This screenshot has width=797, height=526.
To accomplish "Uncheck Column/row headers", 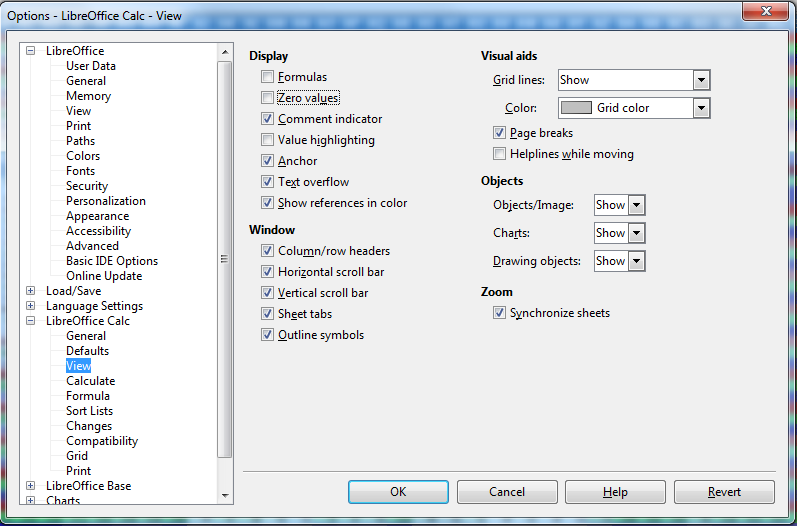I will (267, 251).
